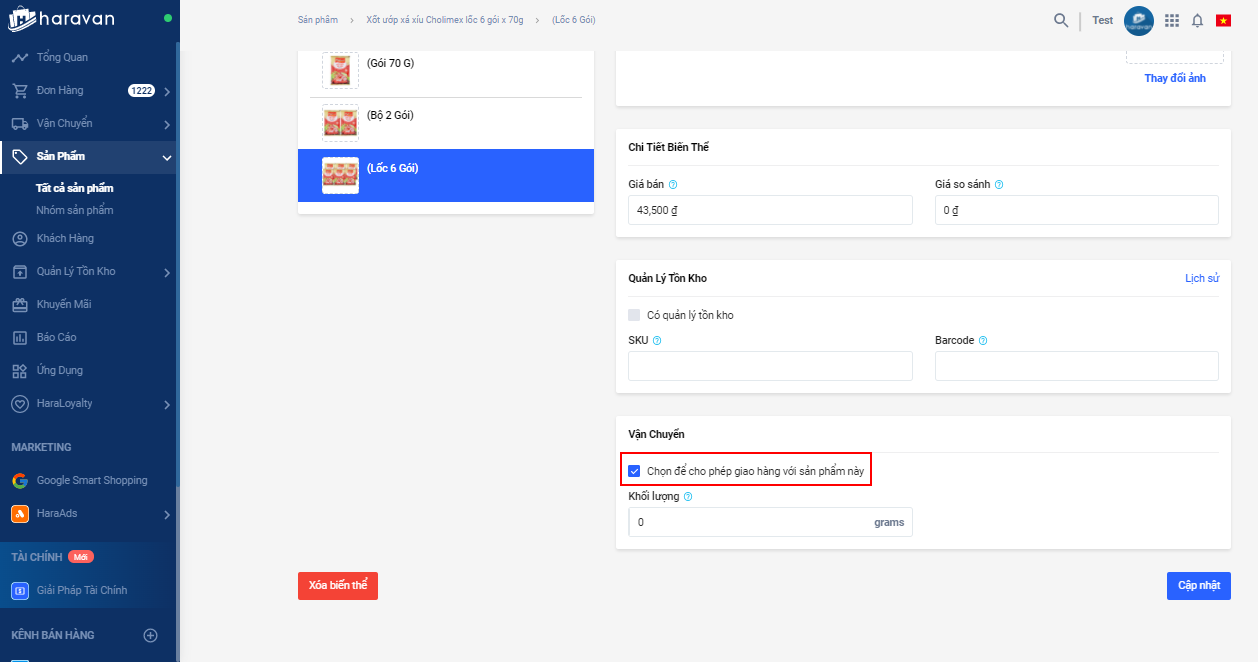Open the Lịch sử inventory link

pyautogui.click(x=1201, y=278)
